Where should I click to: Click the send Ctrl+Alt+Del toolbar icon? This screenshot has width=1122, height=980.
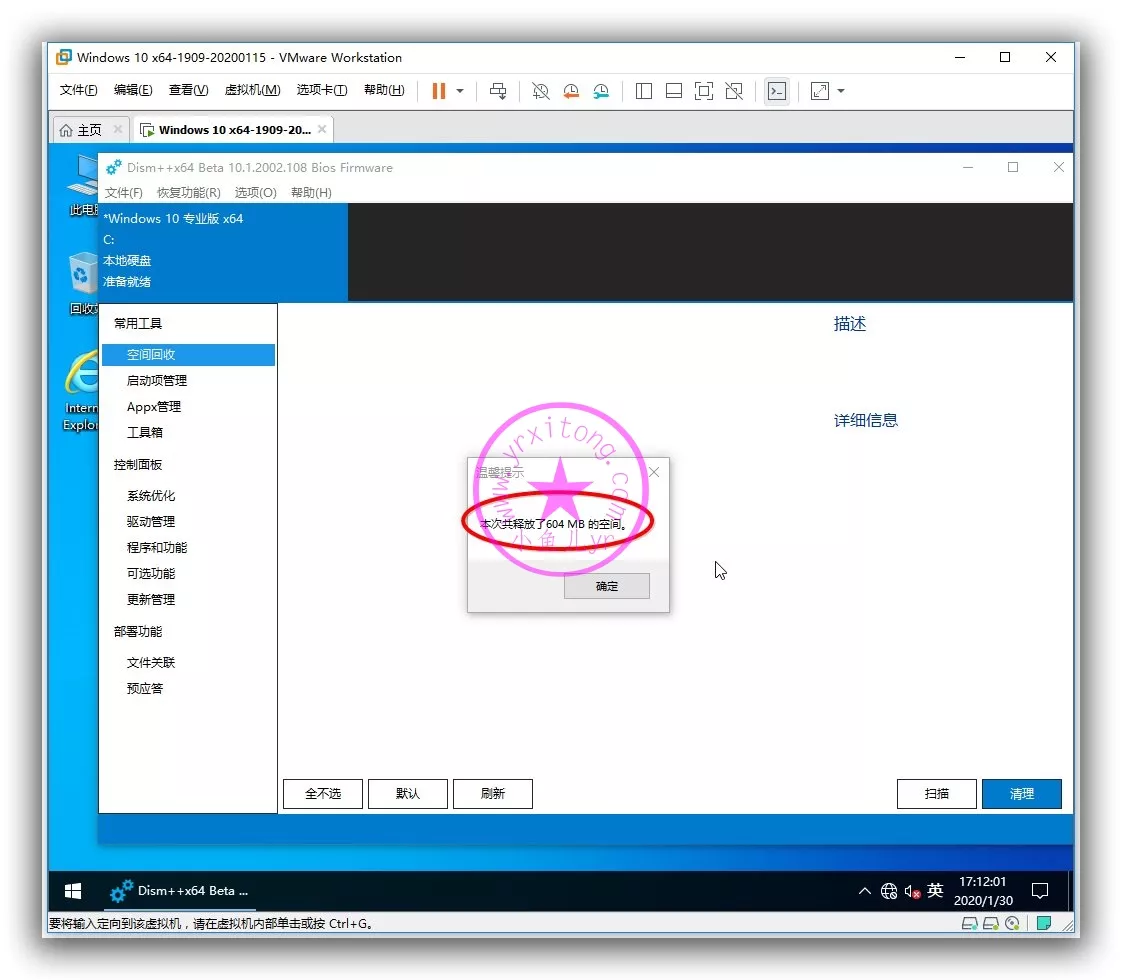[x=498, y=91]
